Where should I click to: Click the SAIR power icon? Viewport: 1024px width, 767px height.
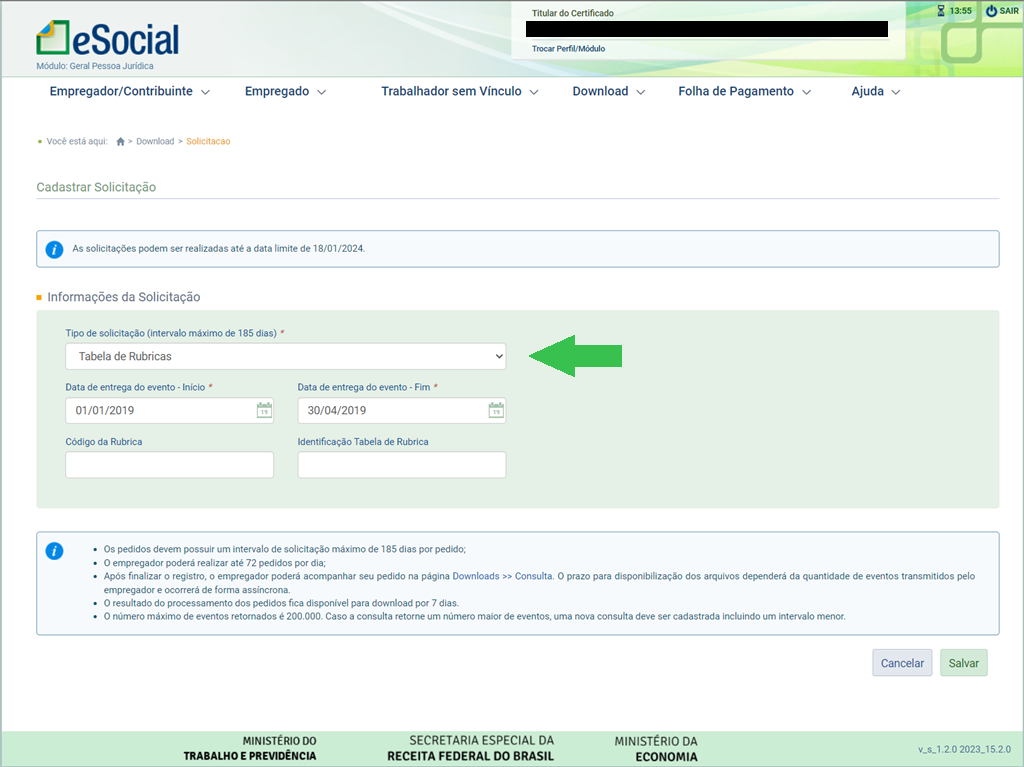tap(991, 11)
